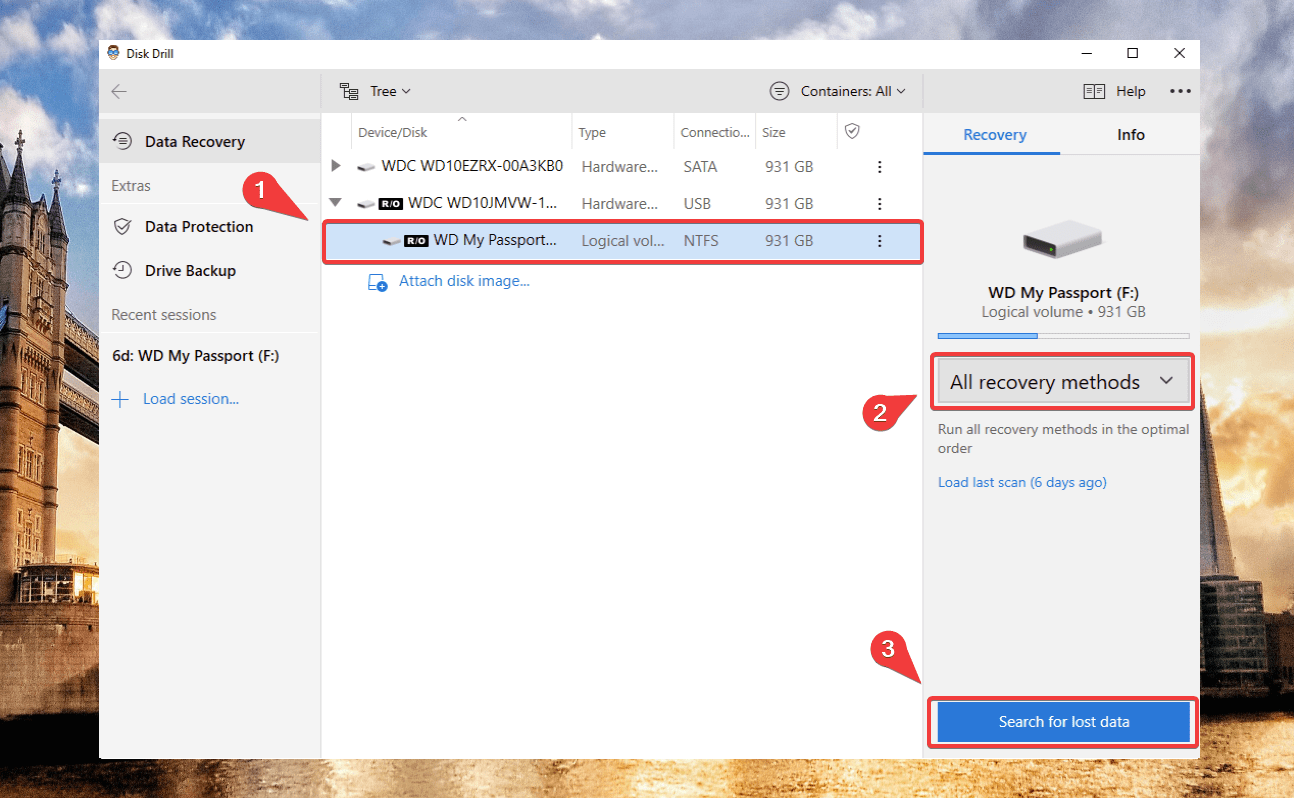Click the Containers filter icon
Viewport: 1294px width, 798px height.
click(779, 91)
